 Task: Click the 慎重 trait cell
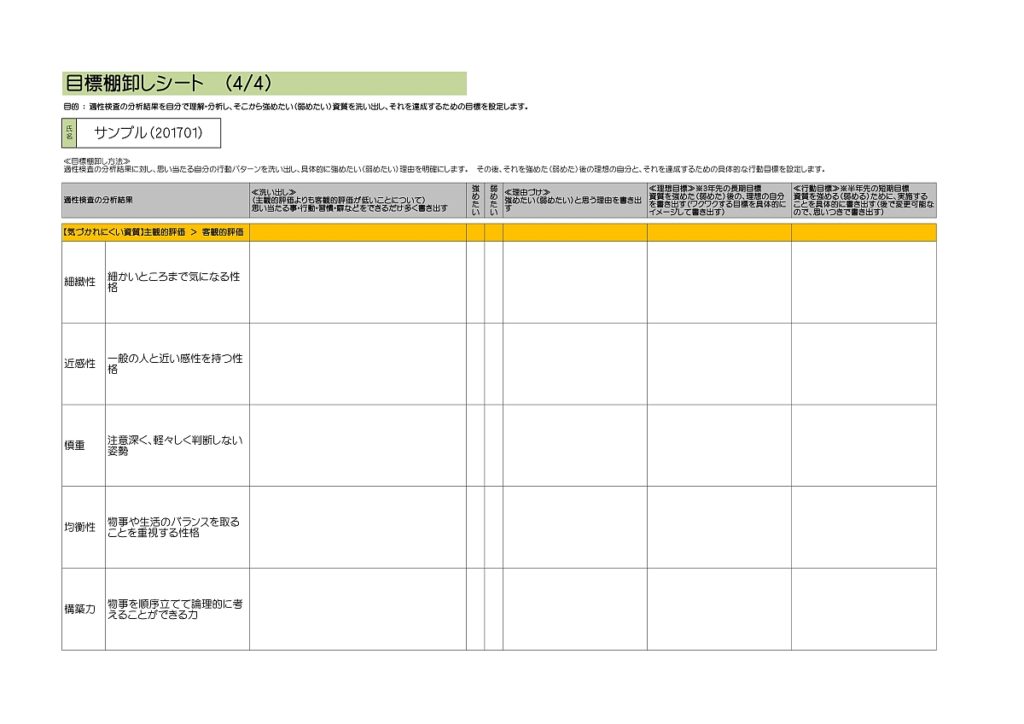click(84, 445)
